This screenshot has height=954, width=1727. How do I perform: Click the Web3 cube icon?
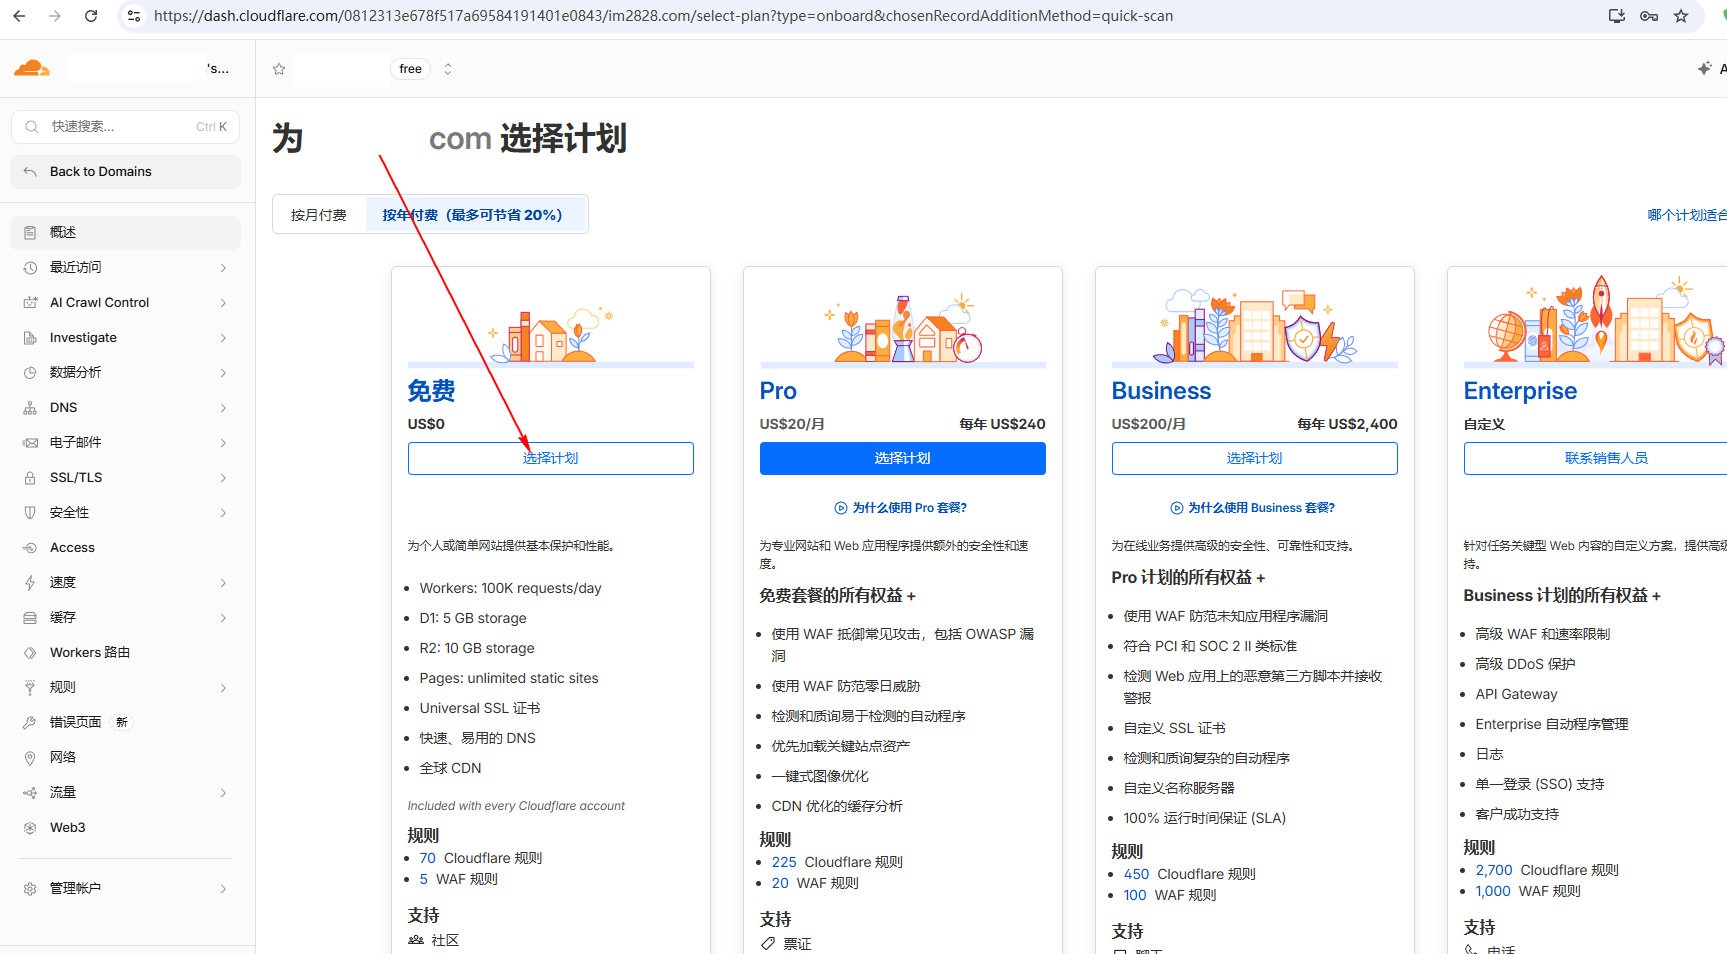(30, 828)
